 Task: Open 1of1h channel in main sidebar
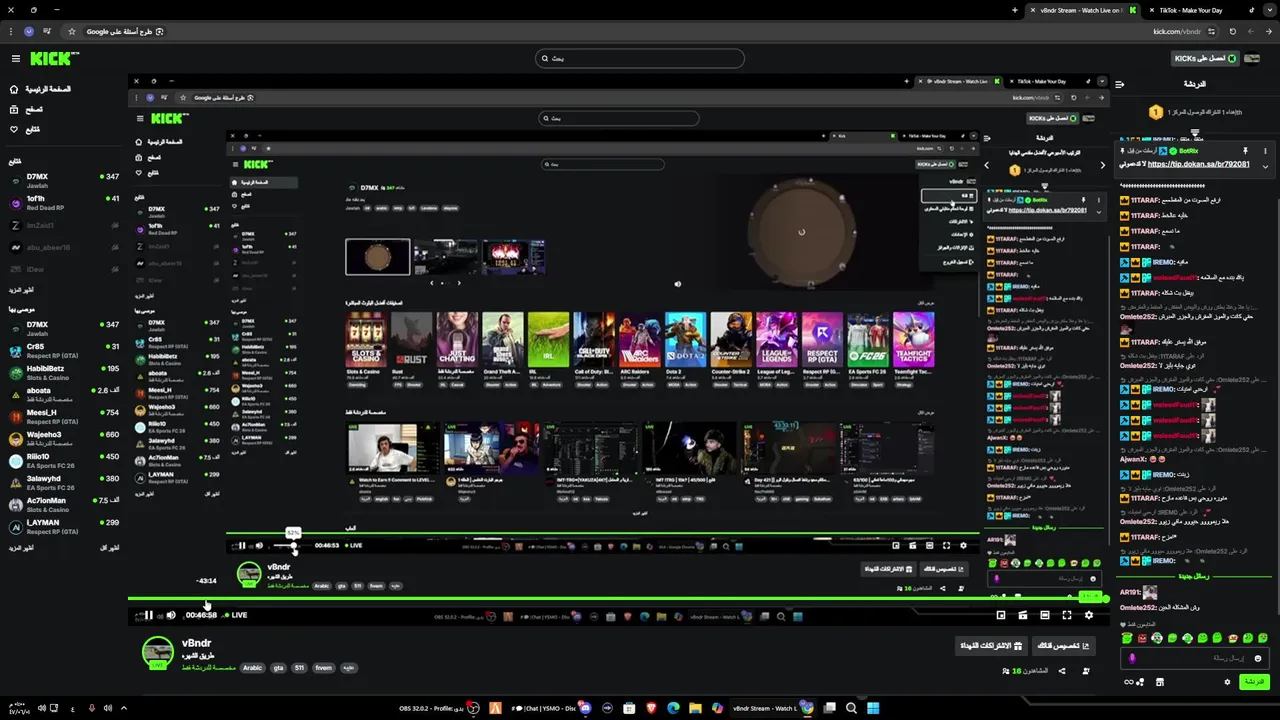point(63,203)
